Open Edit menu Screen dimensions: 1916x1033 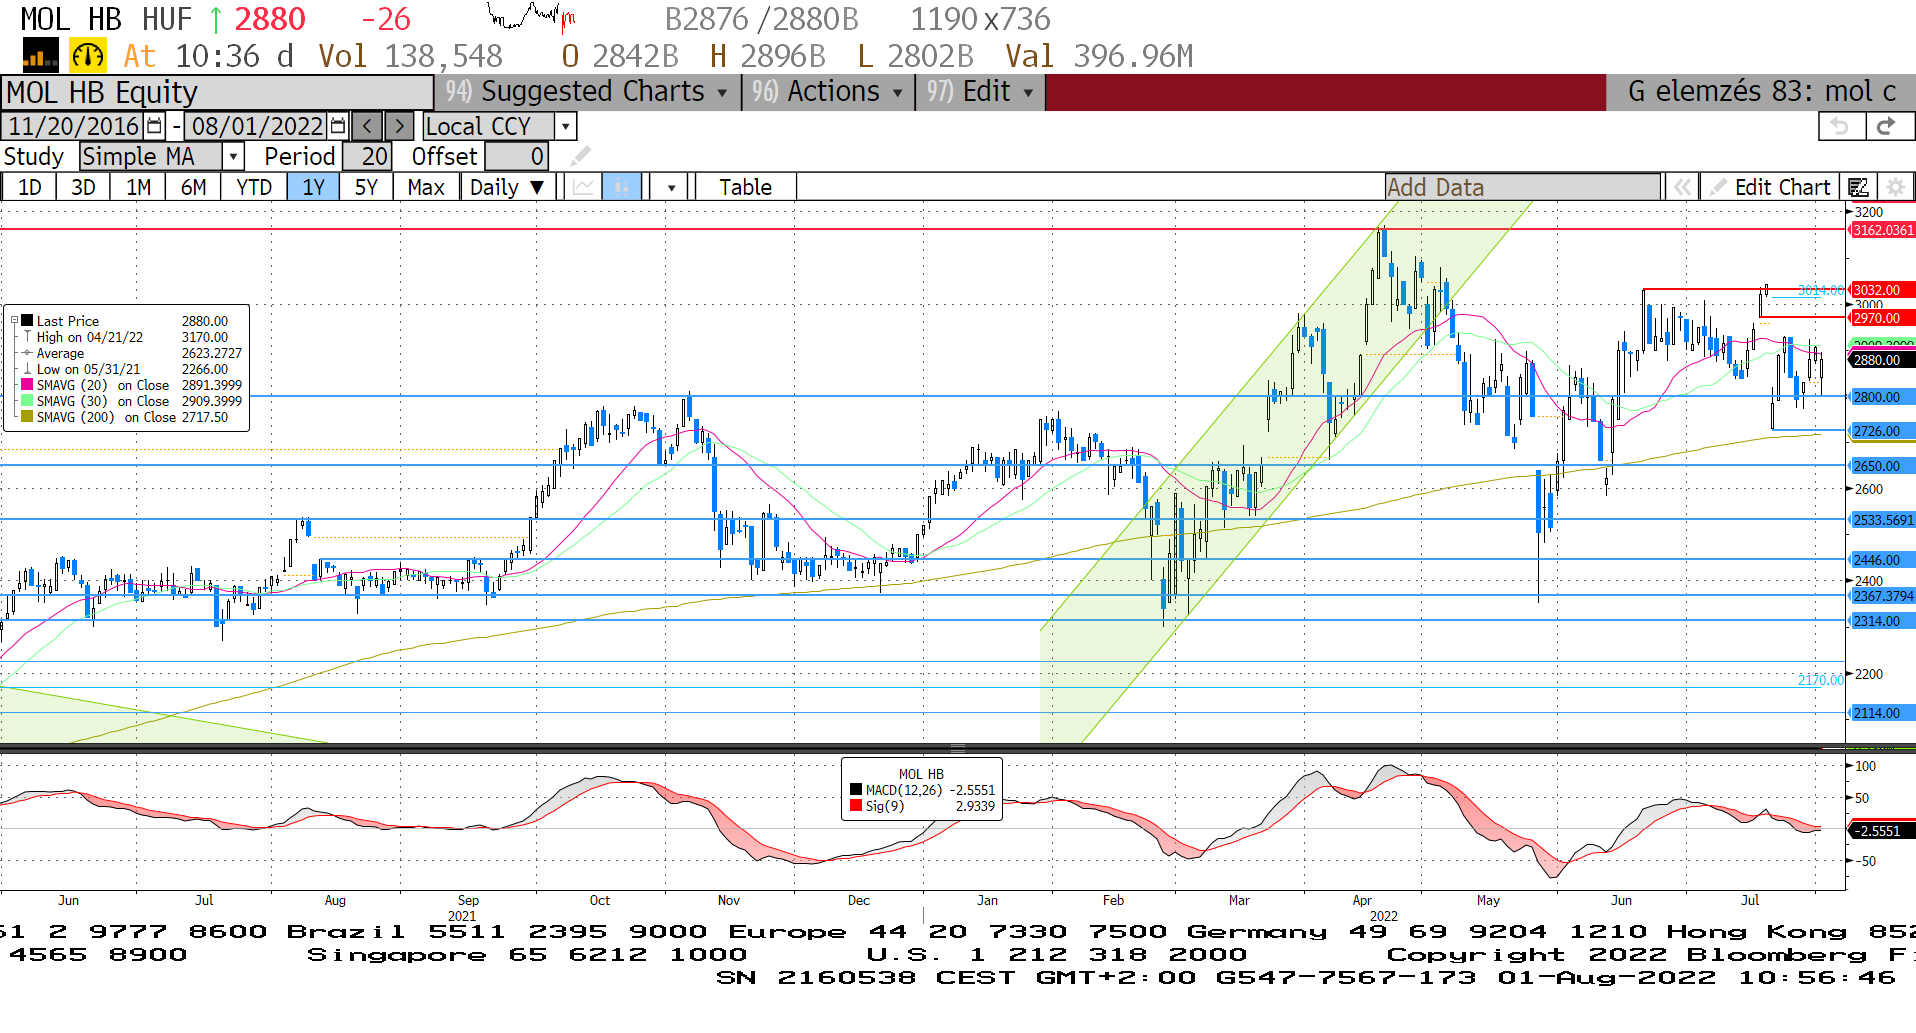point(979,91)
